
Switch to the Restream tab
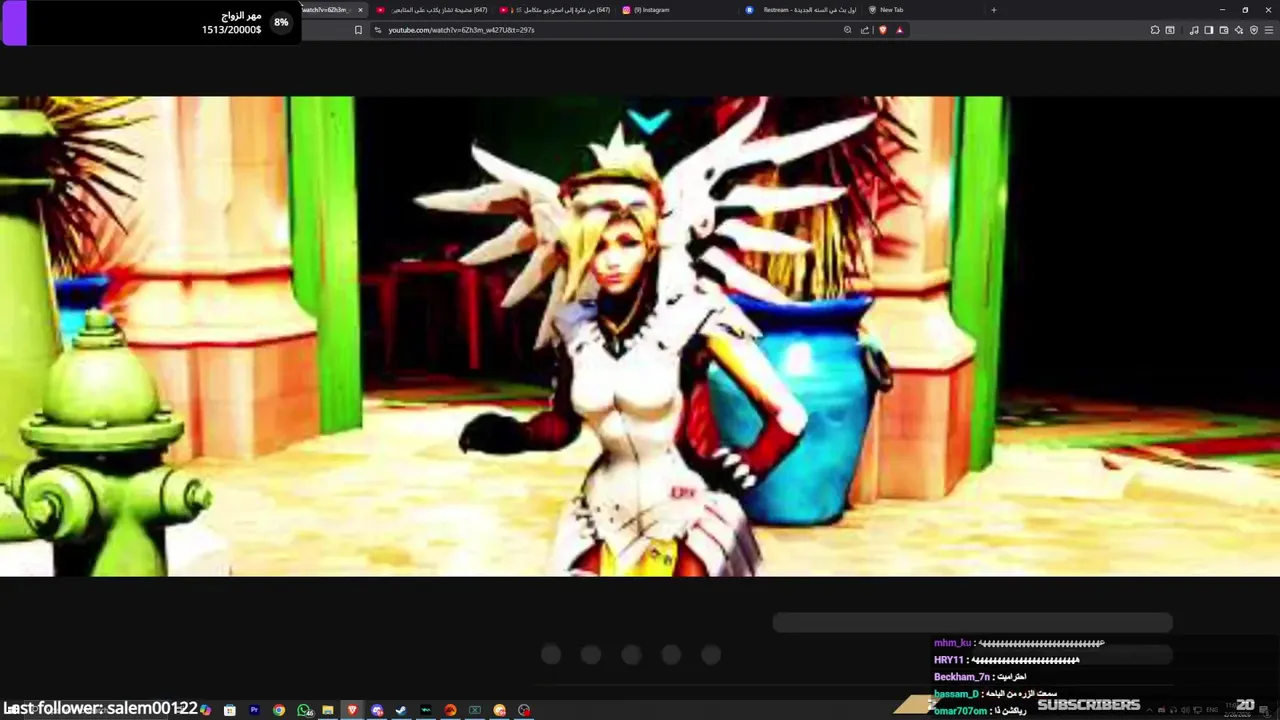pyautogui.click(x=800, y=10)
